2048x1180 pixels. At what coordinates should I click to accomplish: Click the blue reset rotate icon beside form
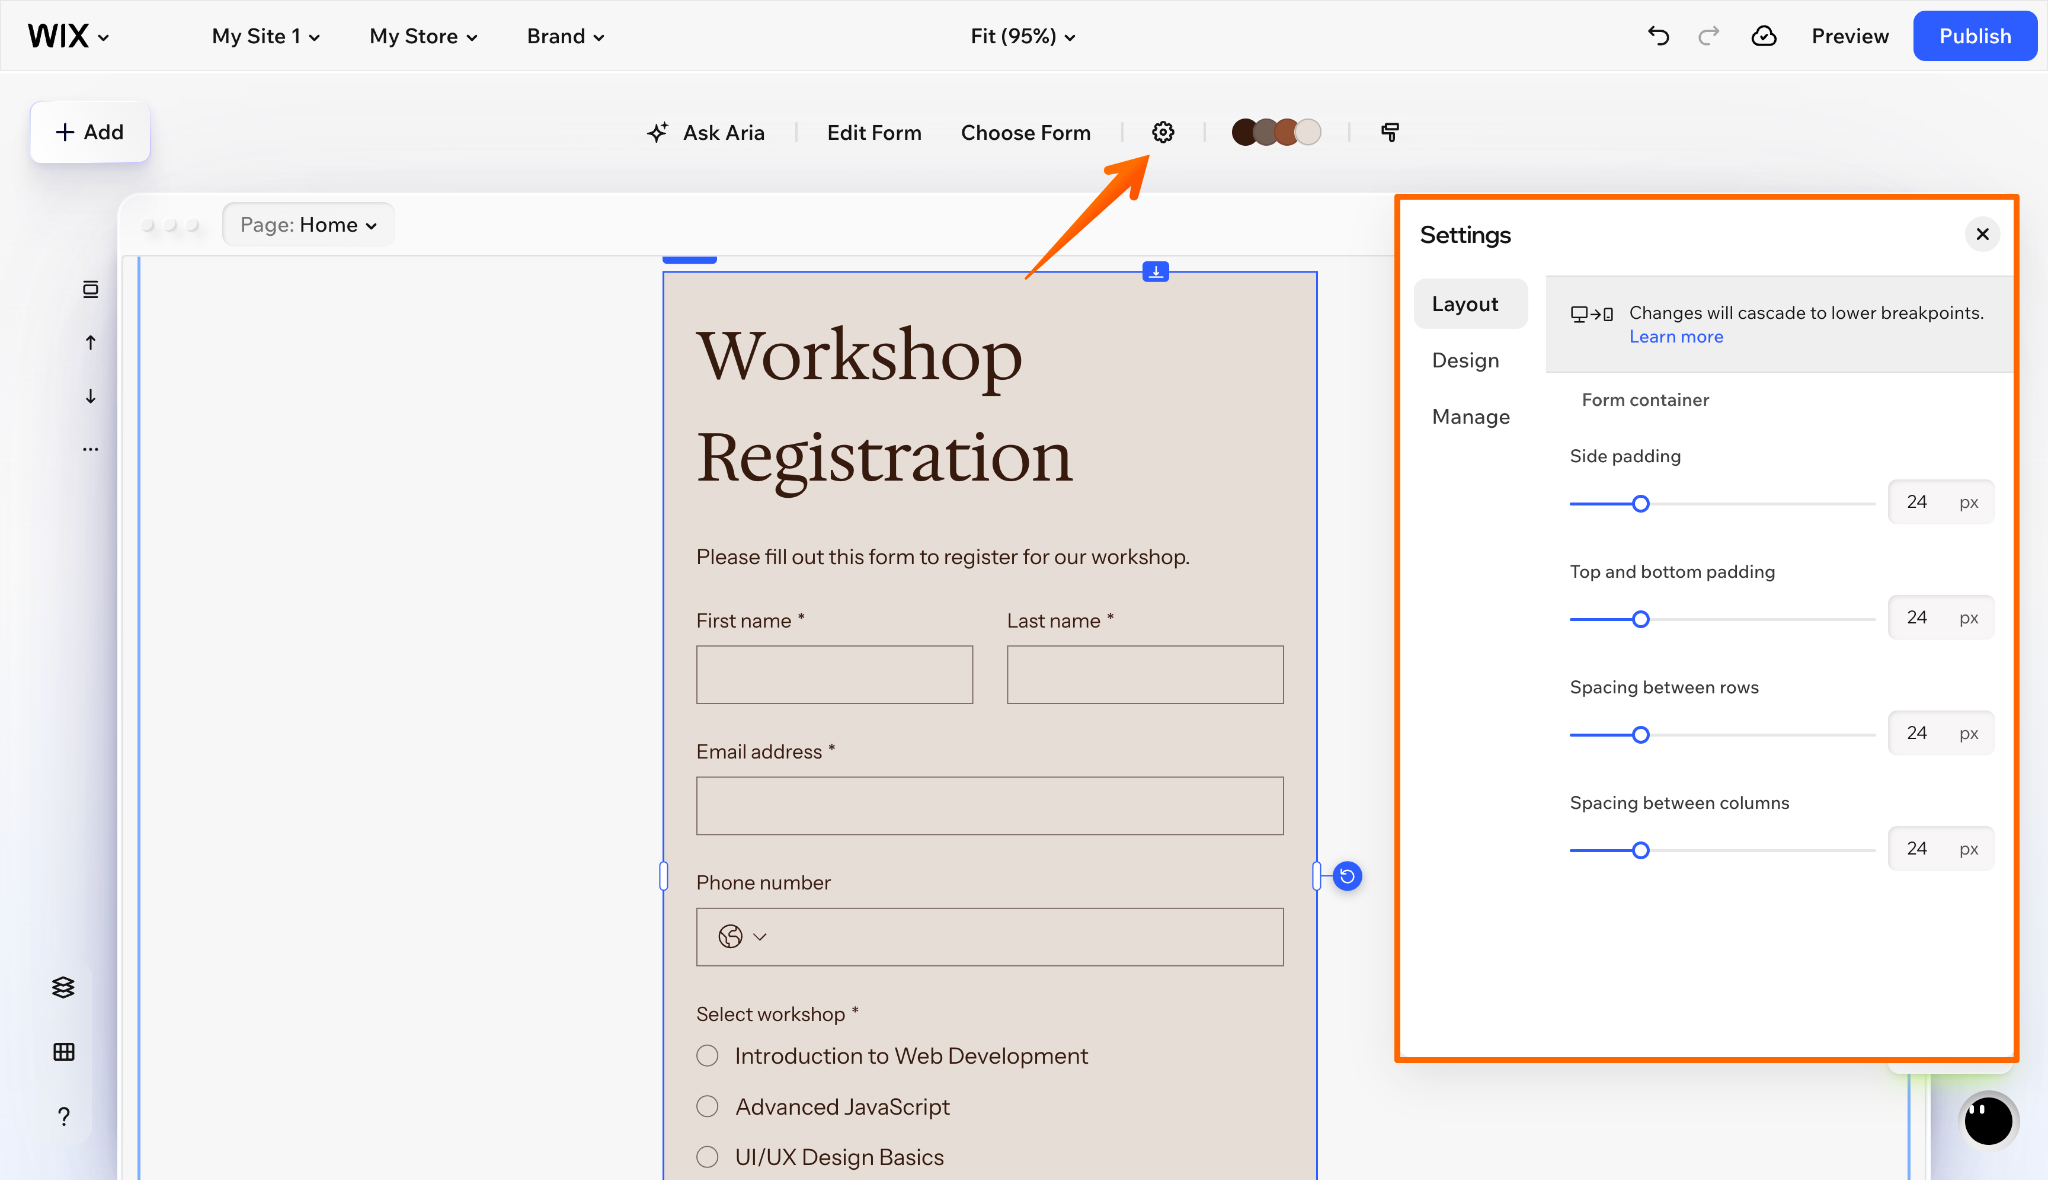1347,876
